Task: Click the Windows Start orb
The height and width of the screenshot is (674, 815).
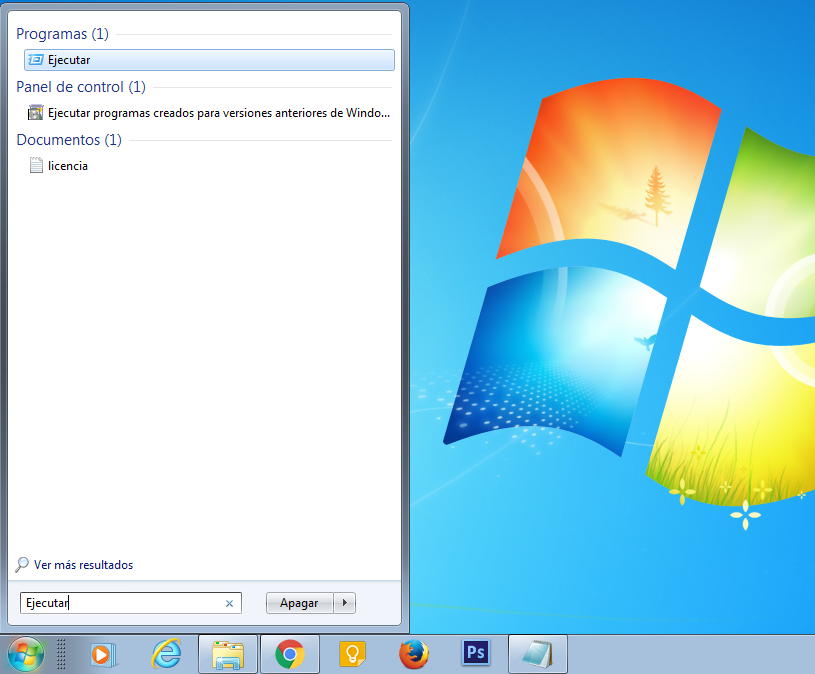Action: pos(25,654)
